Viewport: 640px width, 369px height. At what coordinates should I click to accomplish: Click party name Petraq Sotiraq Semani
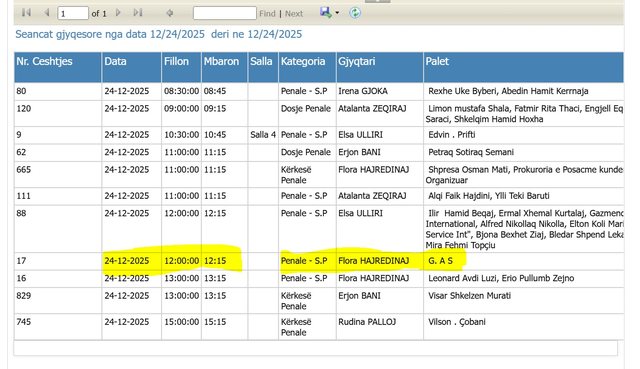[471, 152]
